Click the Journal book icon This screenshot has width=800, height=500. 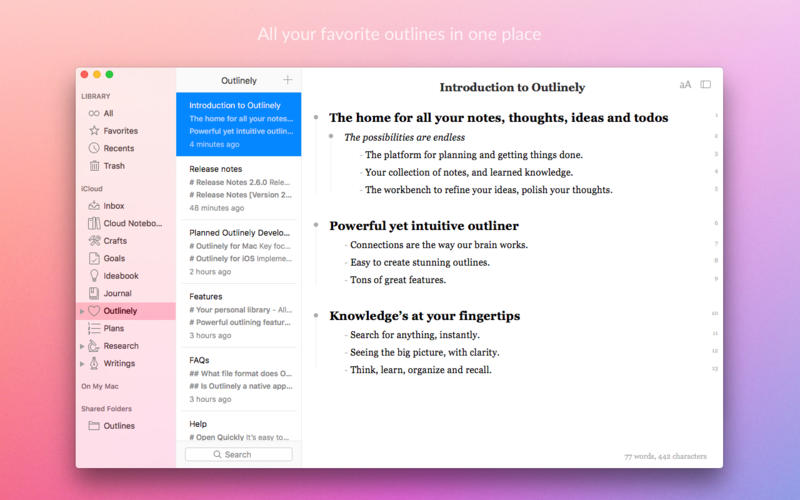tap(94, 293)
